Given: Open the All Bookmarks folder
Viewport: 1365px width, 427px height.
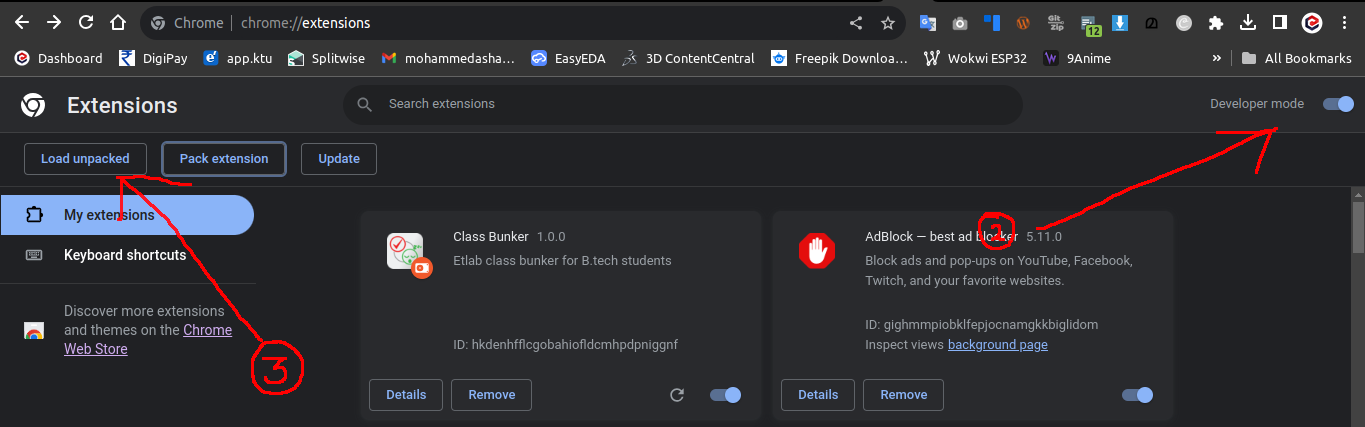Looking at the screenshot, I should pos(1296,58).
